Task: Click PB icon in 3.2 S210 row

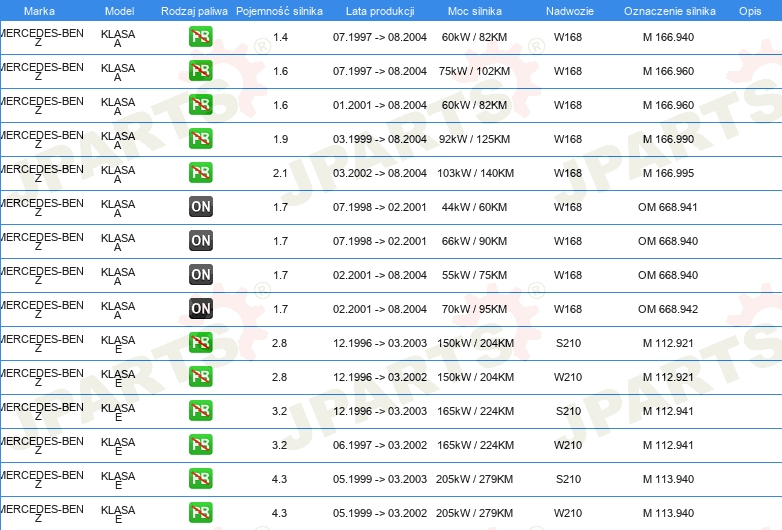Action: click(x=200, y=410)
